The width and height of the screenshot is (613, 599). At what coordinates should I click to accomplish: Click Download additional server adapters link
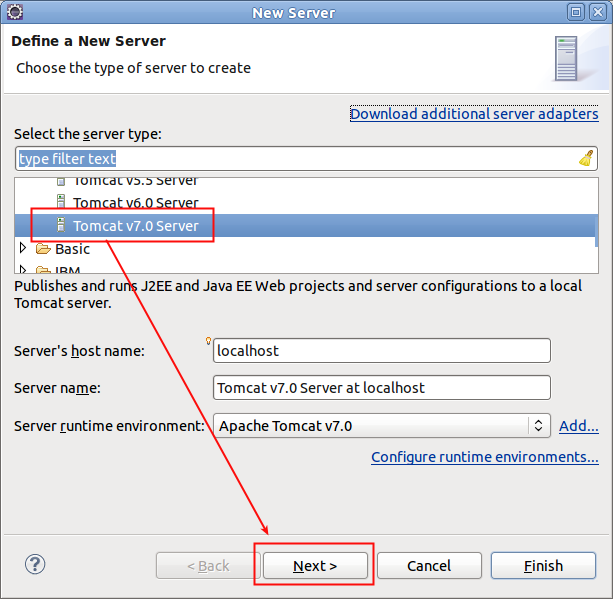(x=474, y=114)
